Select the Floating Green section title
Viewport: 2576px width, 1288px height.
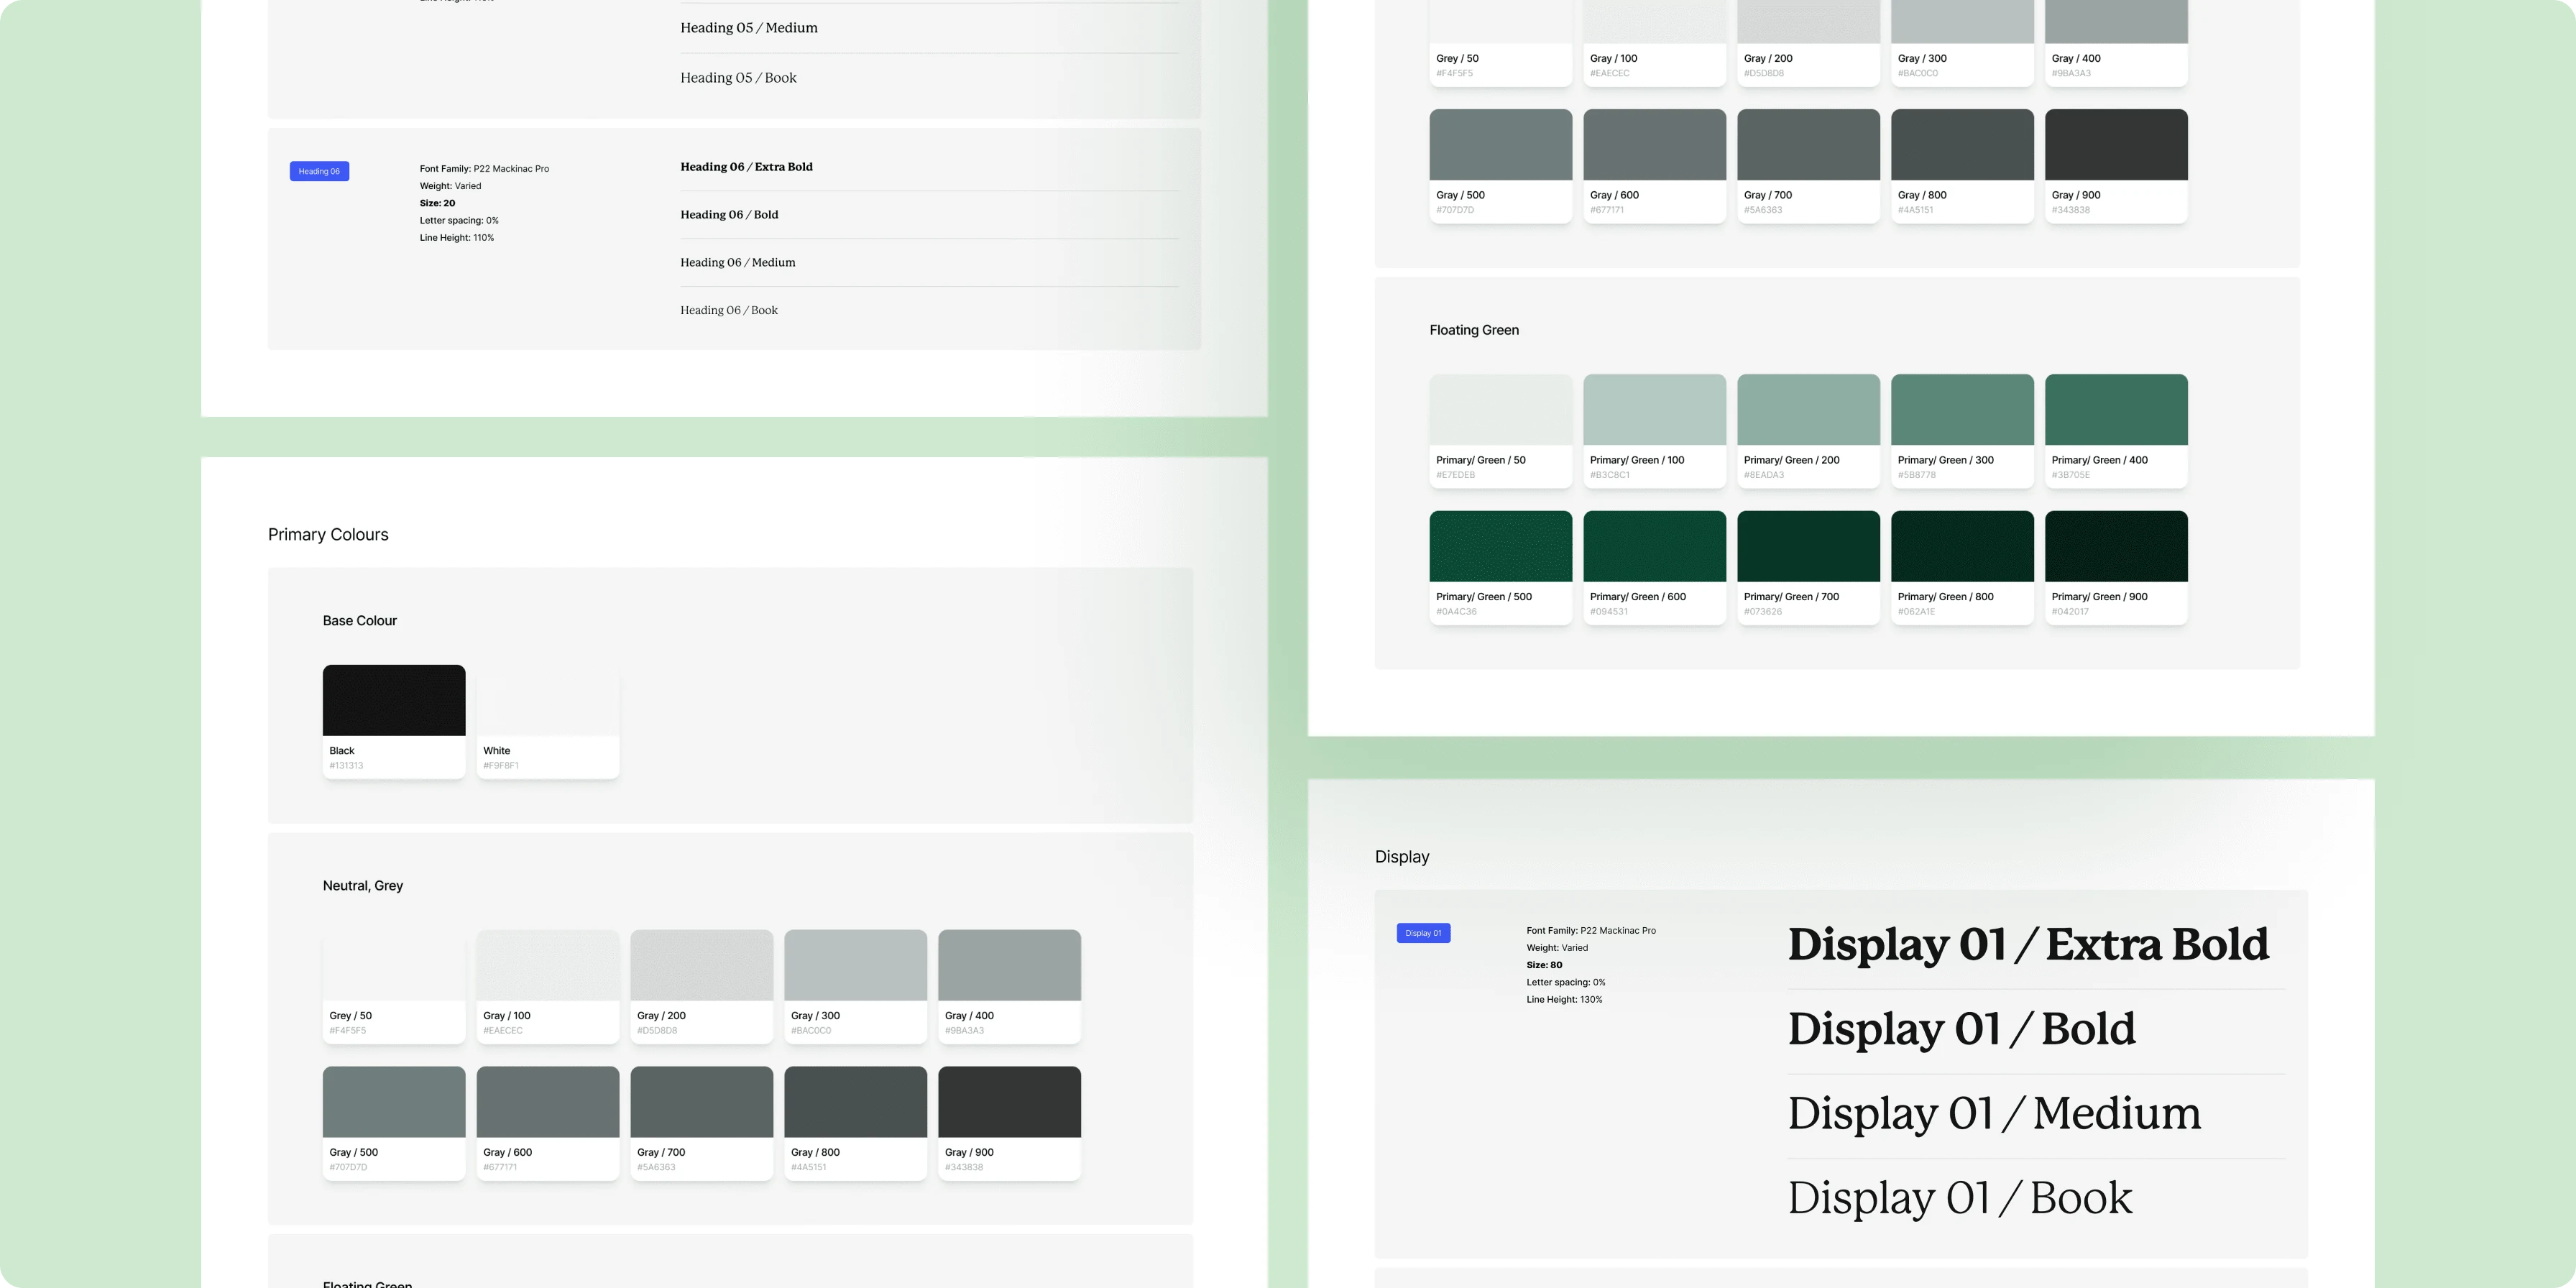pyautogui.click(x=1473, y=329)
